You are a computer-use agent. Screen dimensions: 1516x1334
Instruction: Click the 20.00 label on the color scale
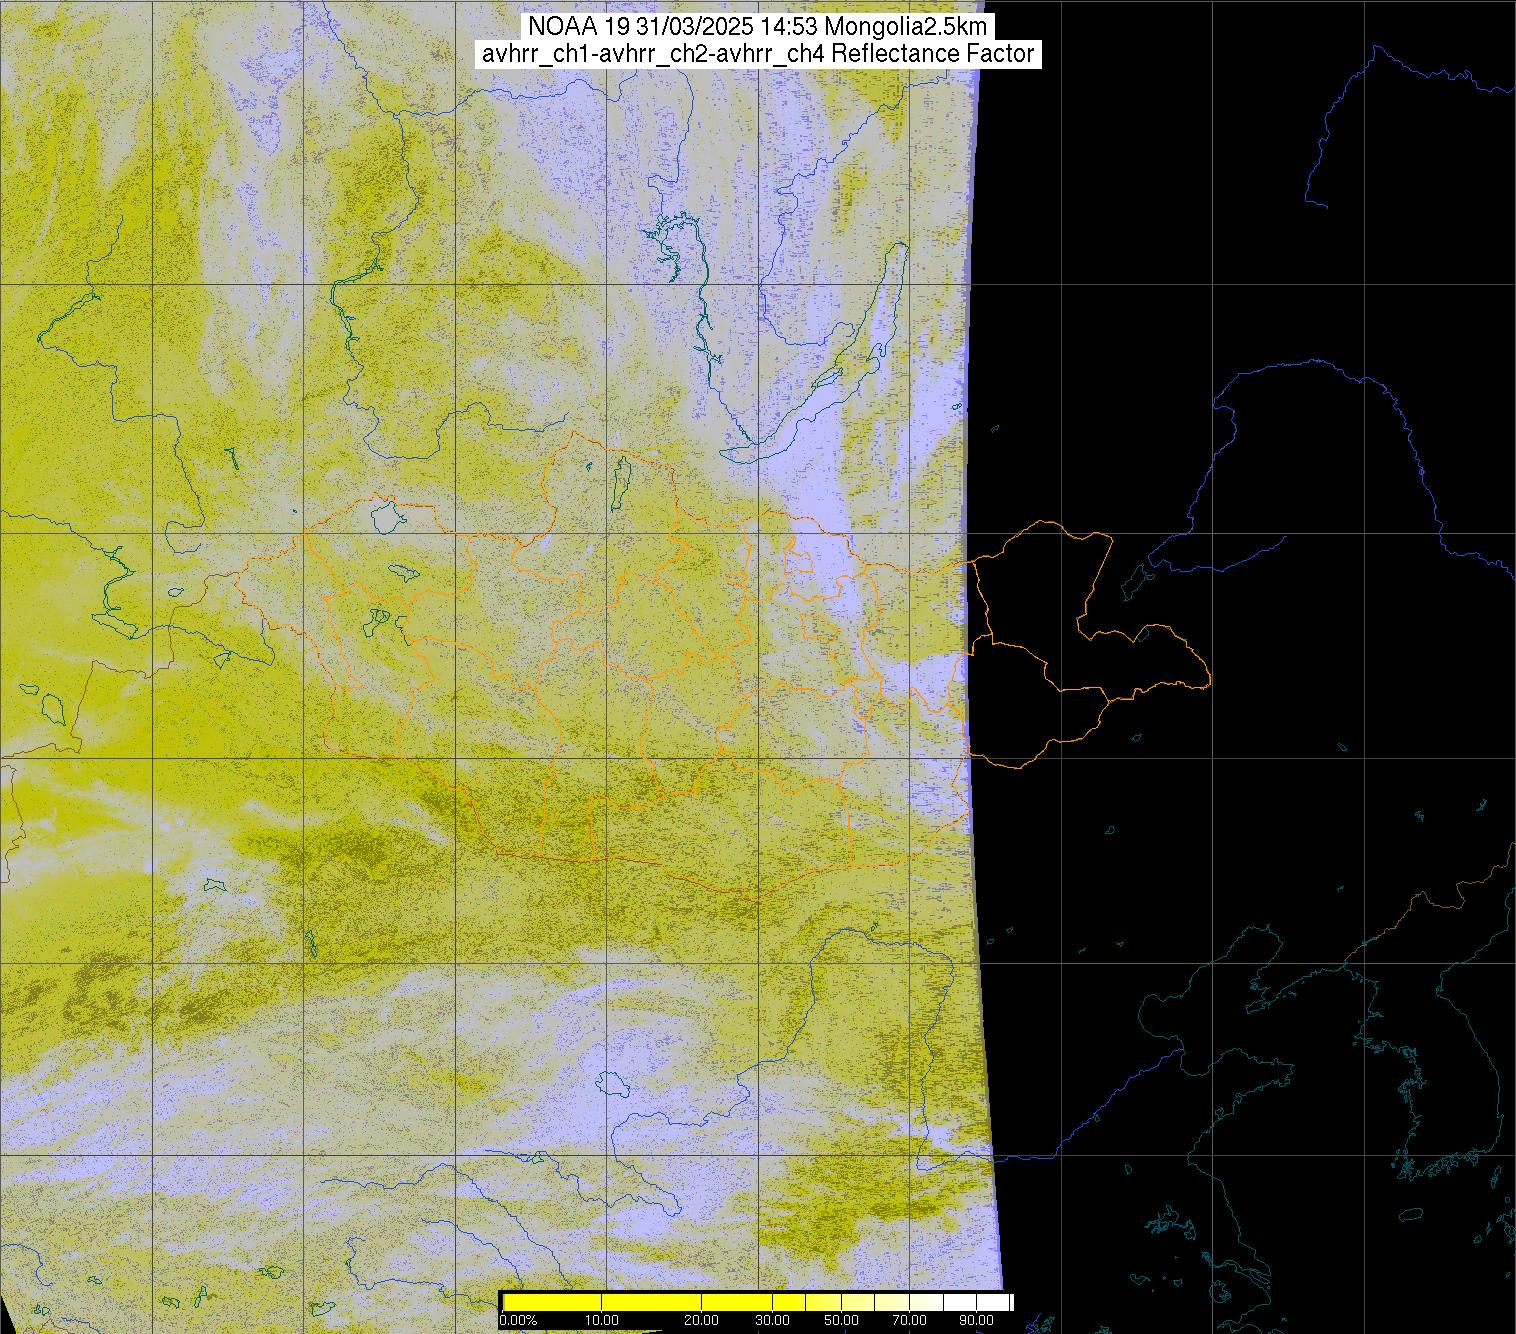701,1320
